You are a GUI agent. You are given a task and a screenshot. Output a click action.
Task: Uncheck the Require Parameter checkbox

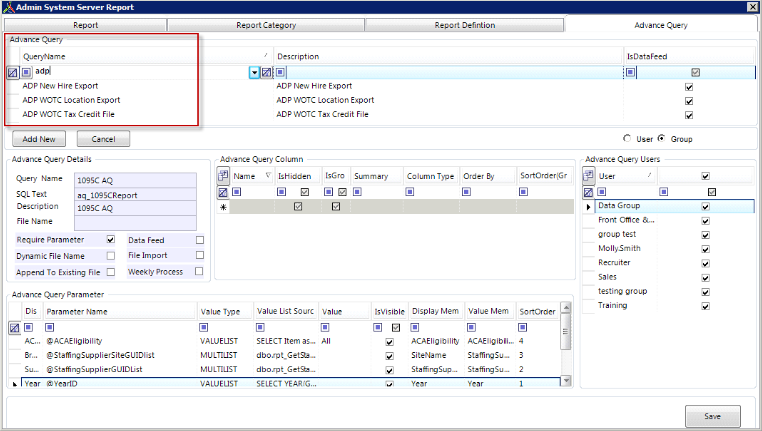pyautogui.click(x=110, y=240)
